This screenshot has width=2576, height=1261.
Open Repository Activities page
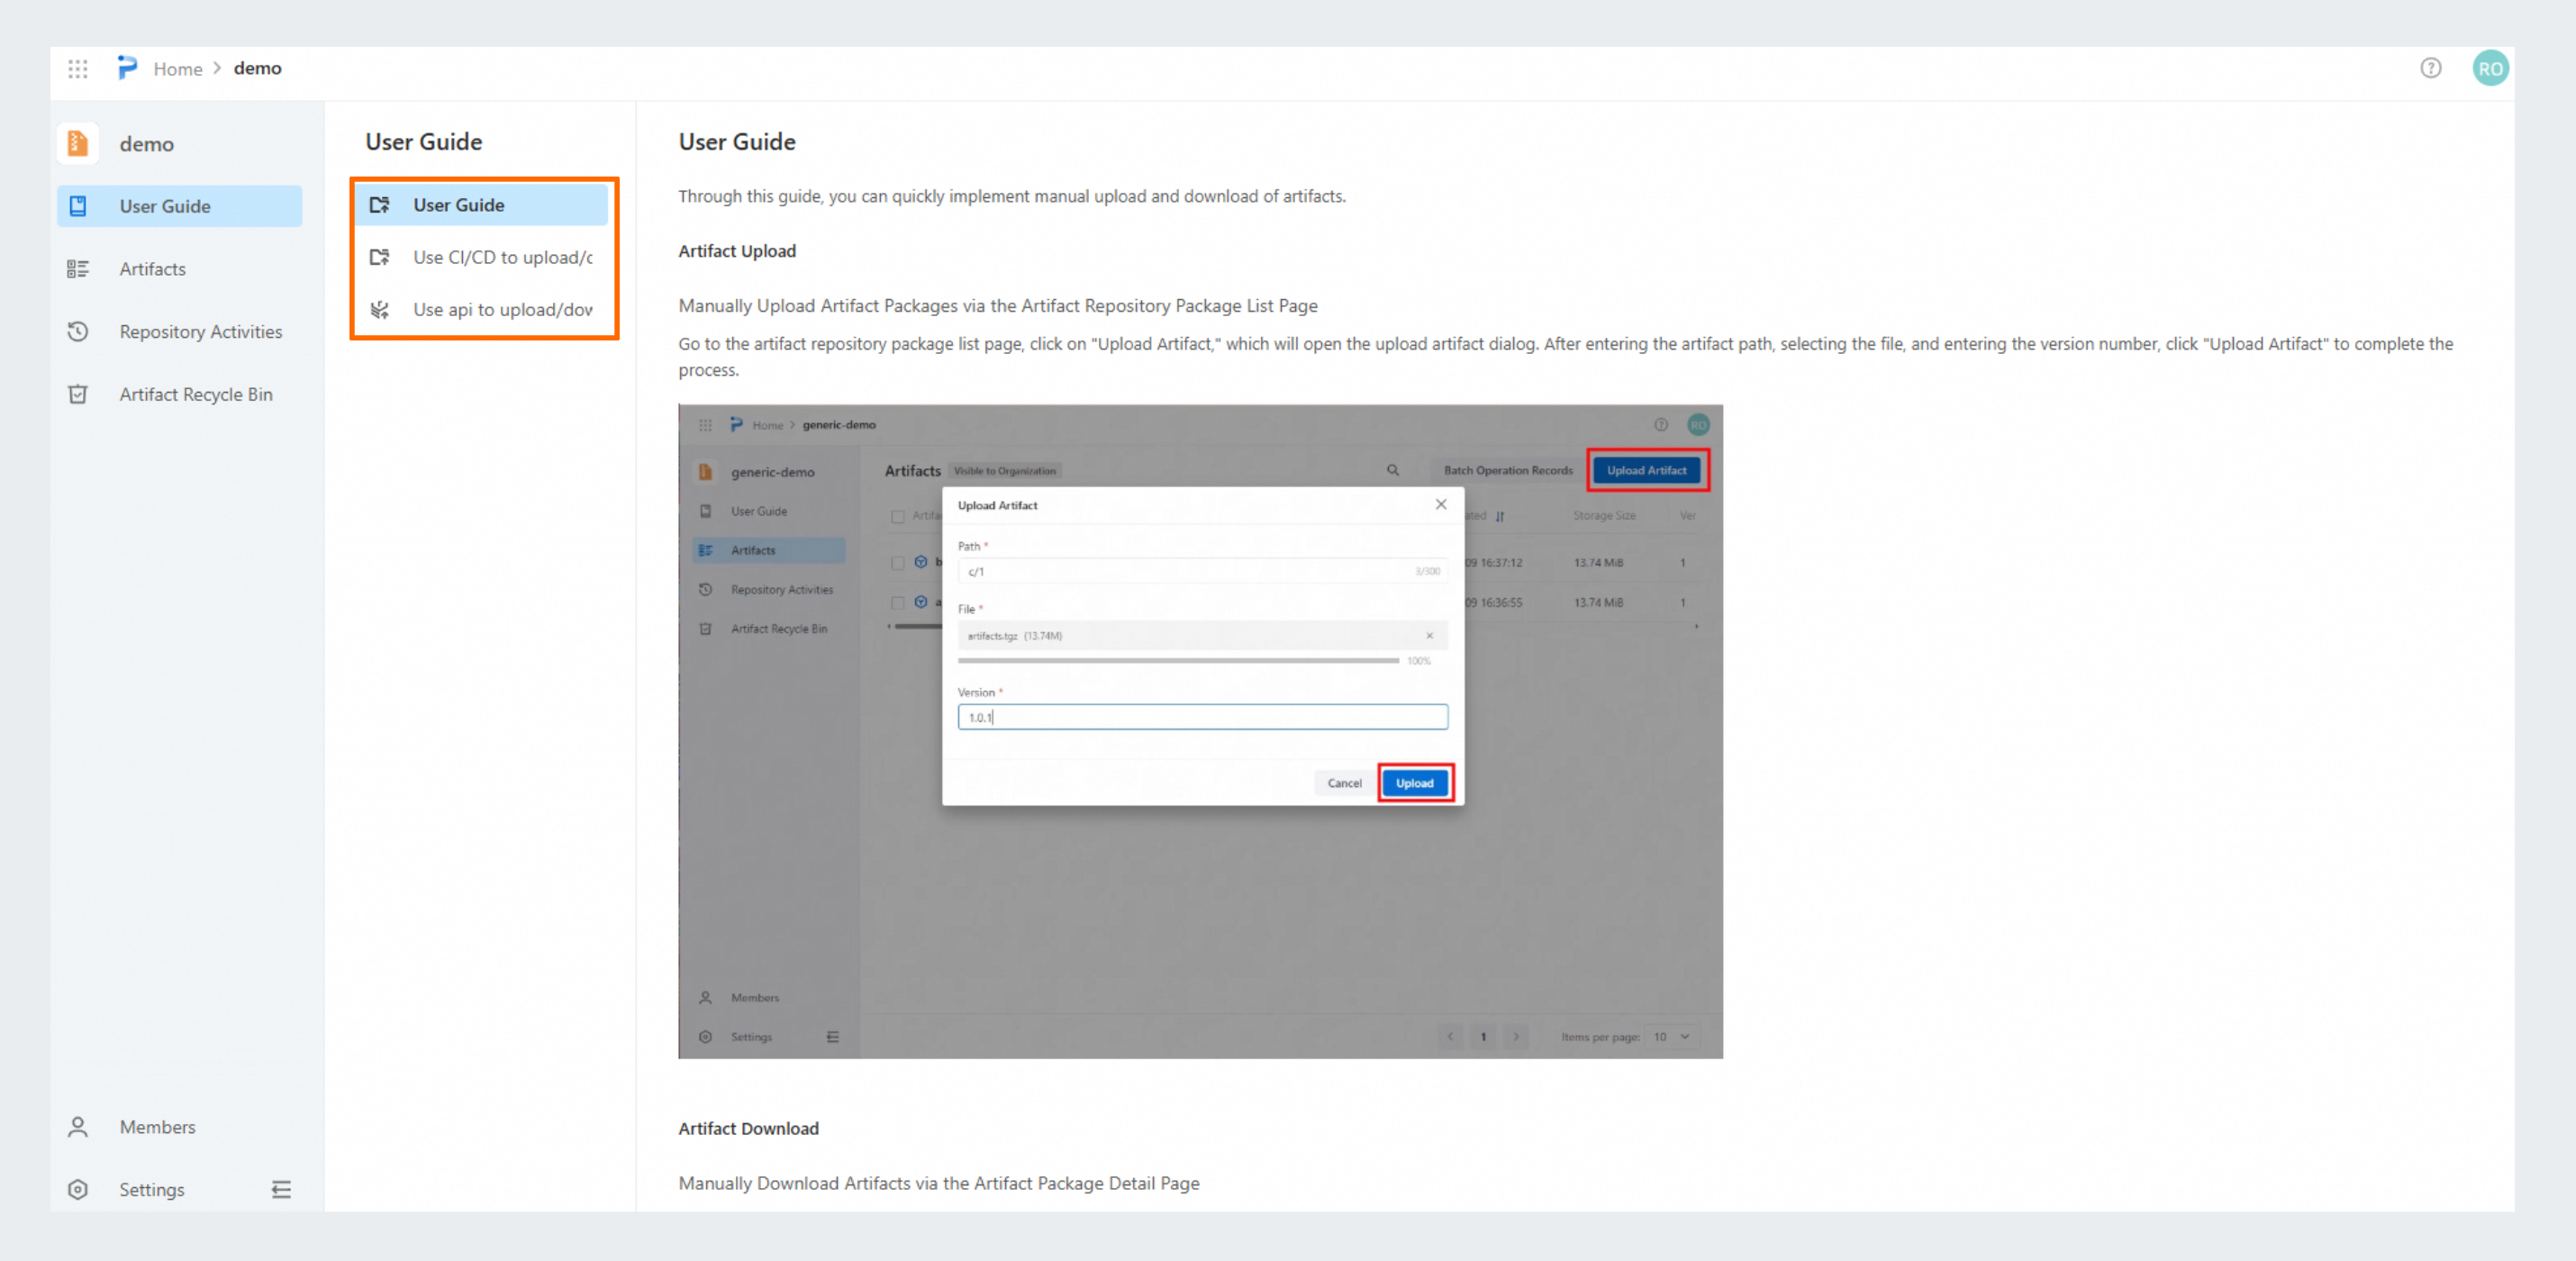pyautogui.click(x=201, y=332)
